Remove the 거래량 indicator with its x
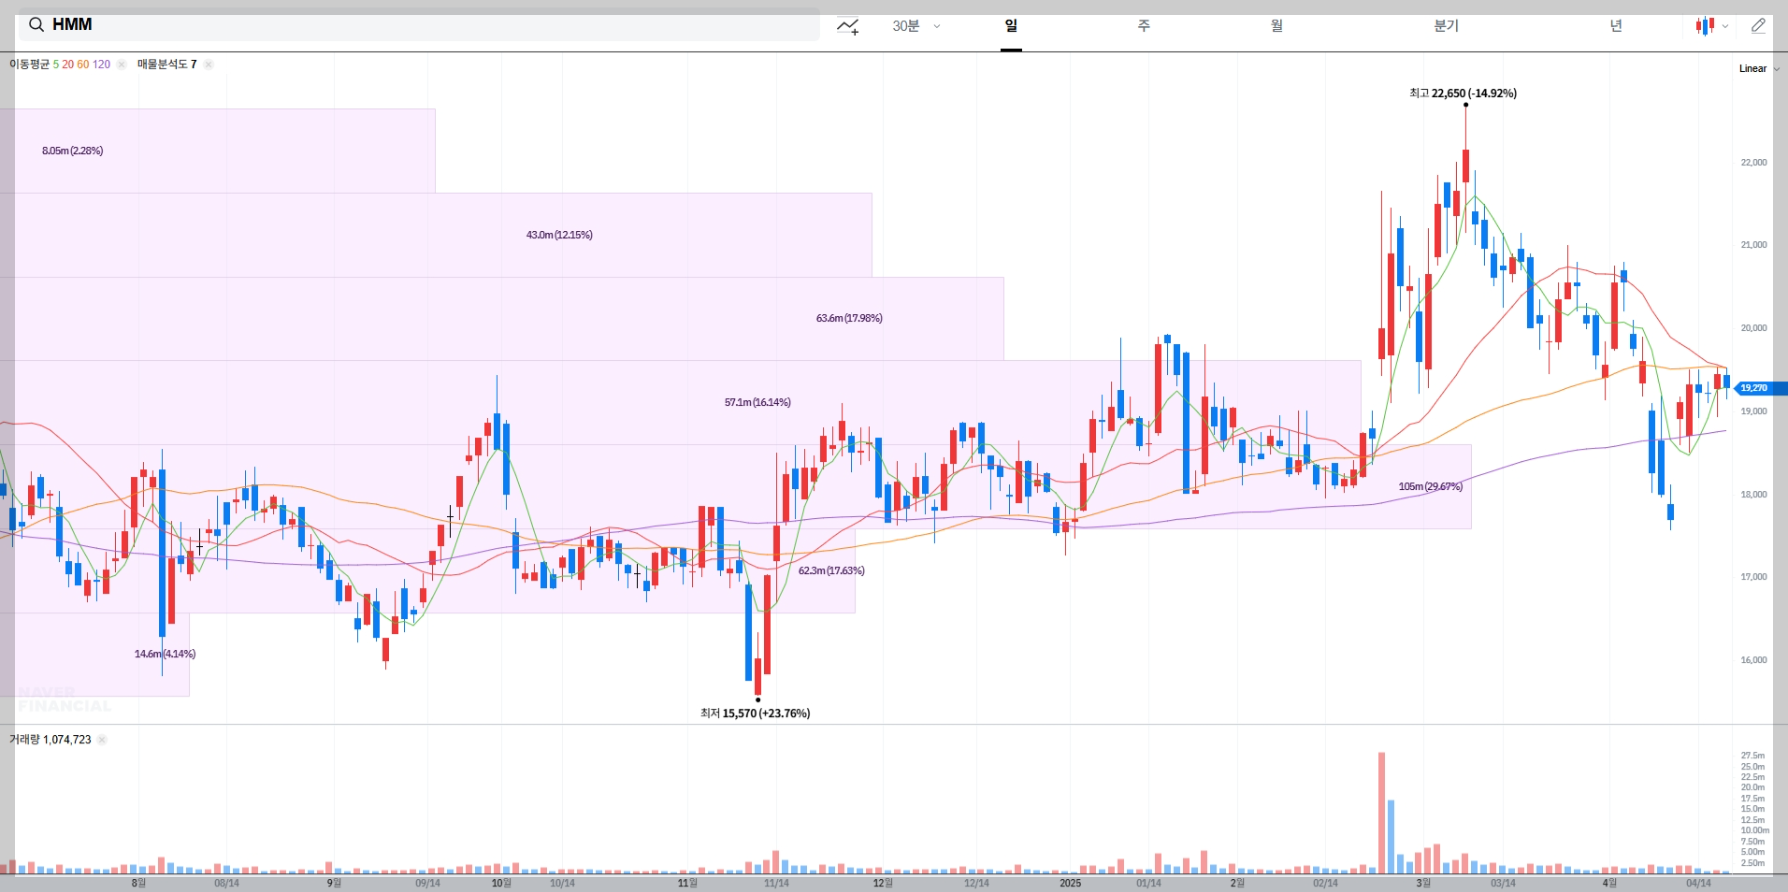 102,740
